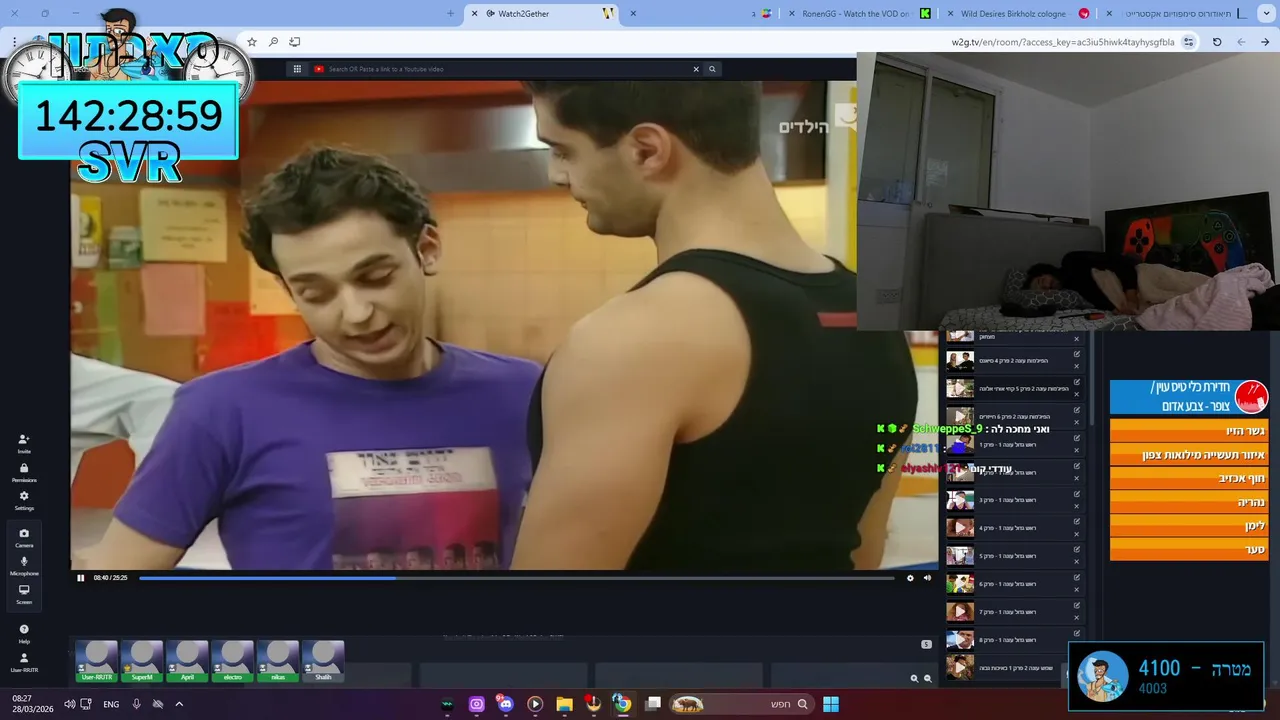Choose the חוף אכזיב answer option
Image resolution: width=1280 pixels, height=720 pixels.
point(1189,478)
